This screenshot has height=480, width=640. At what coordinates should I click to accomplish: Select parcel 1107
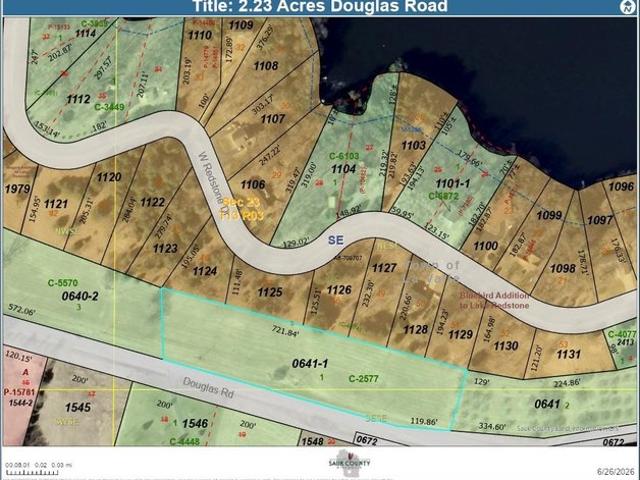(273, 119)
